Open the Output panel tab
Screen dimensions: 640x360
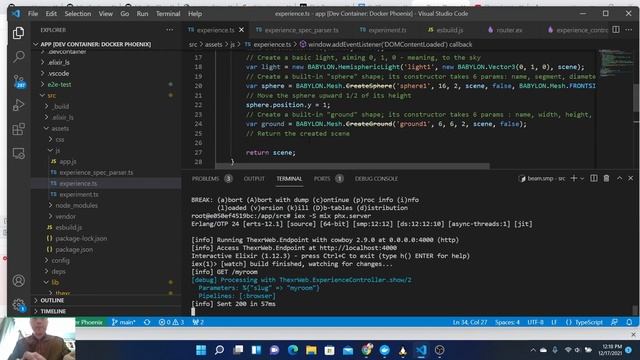click(x=254, y=179)
